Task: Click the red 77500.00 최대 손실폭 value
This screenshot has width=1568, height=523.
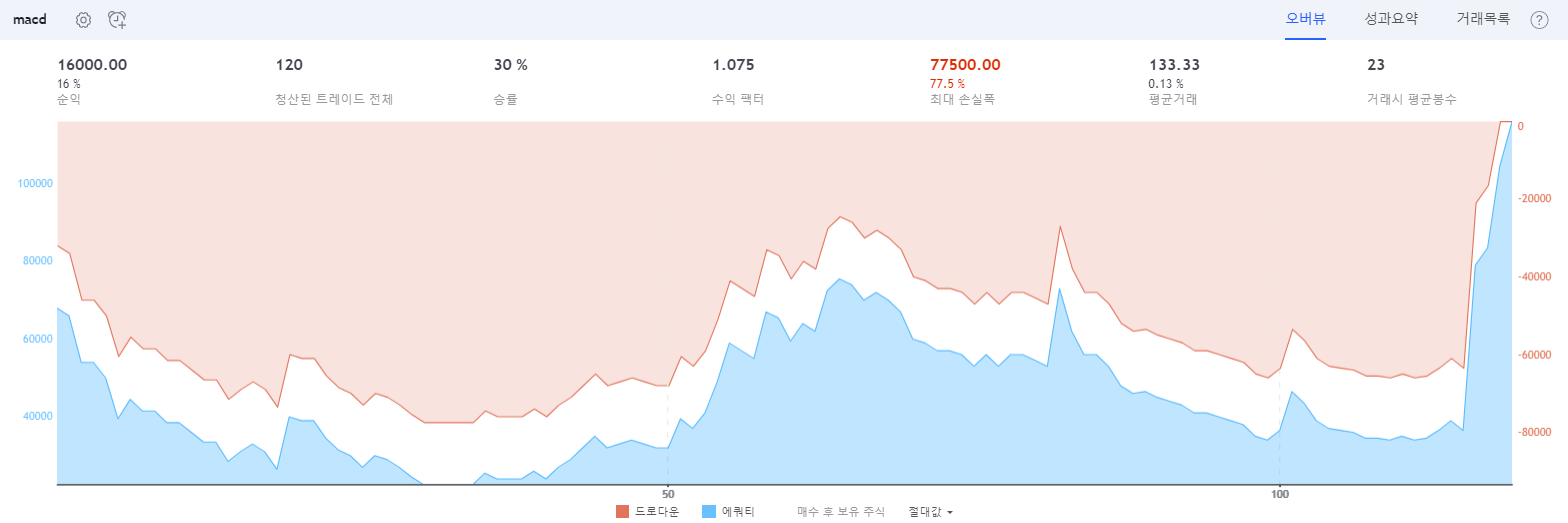Action: tap(965, 65)
